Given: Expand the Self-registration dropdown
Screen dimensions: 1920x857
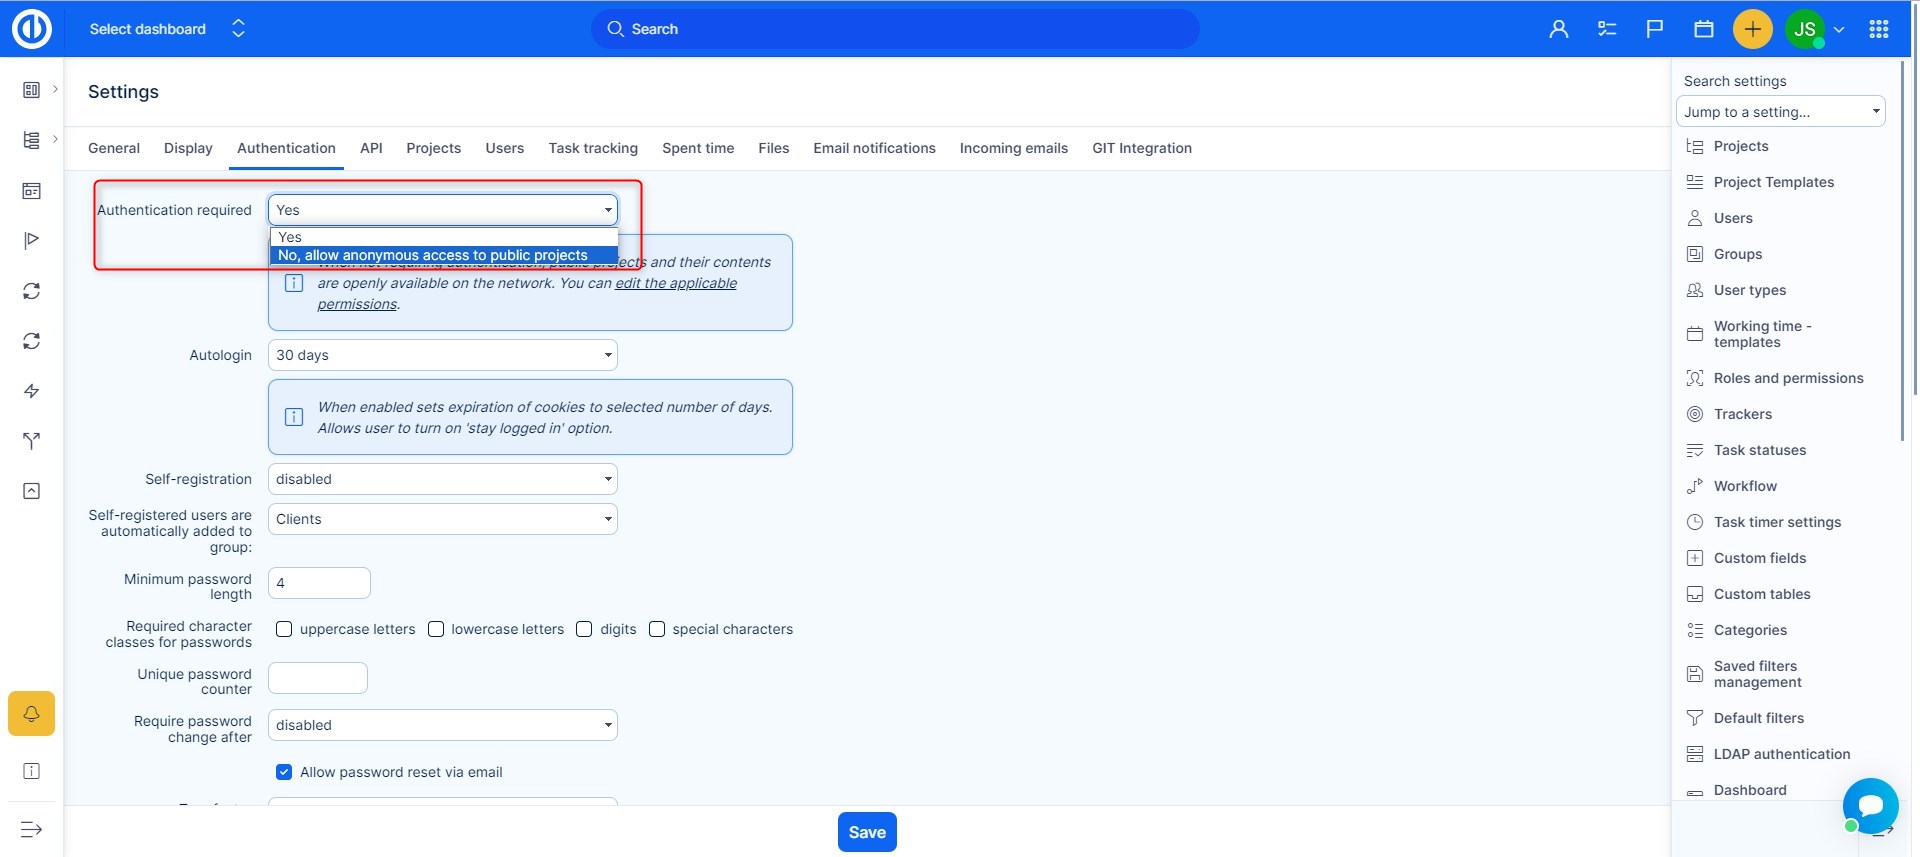Looking at the screenshot, I should 442,479.
